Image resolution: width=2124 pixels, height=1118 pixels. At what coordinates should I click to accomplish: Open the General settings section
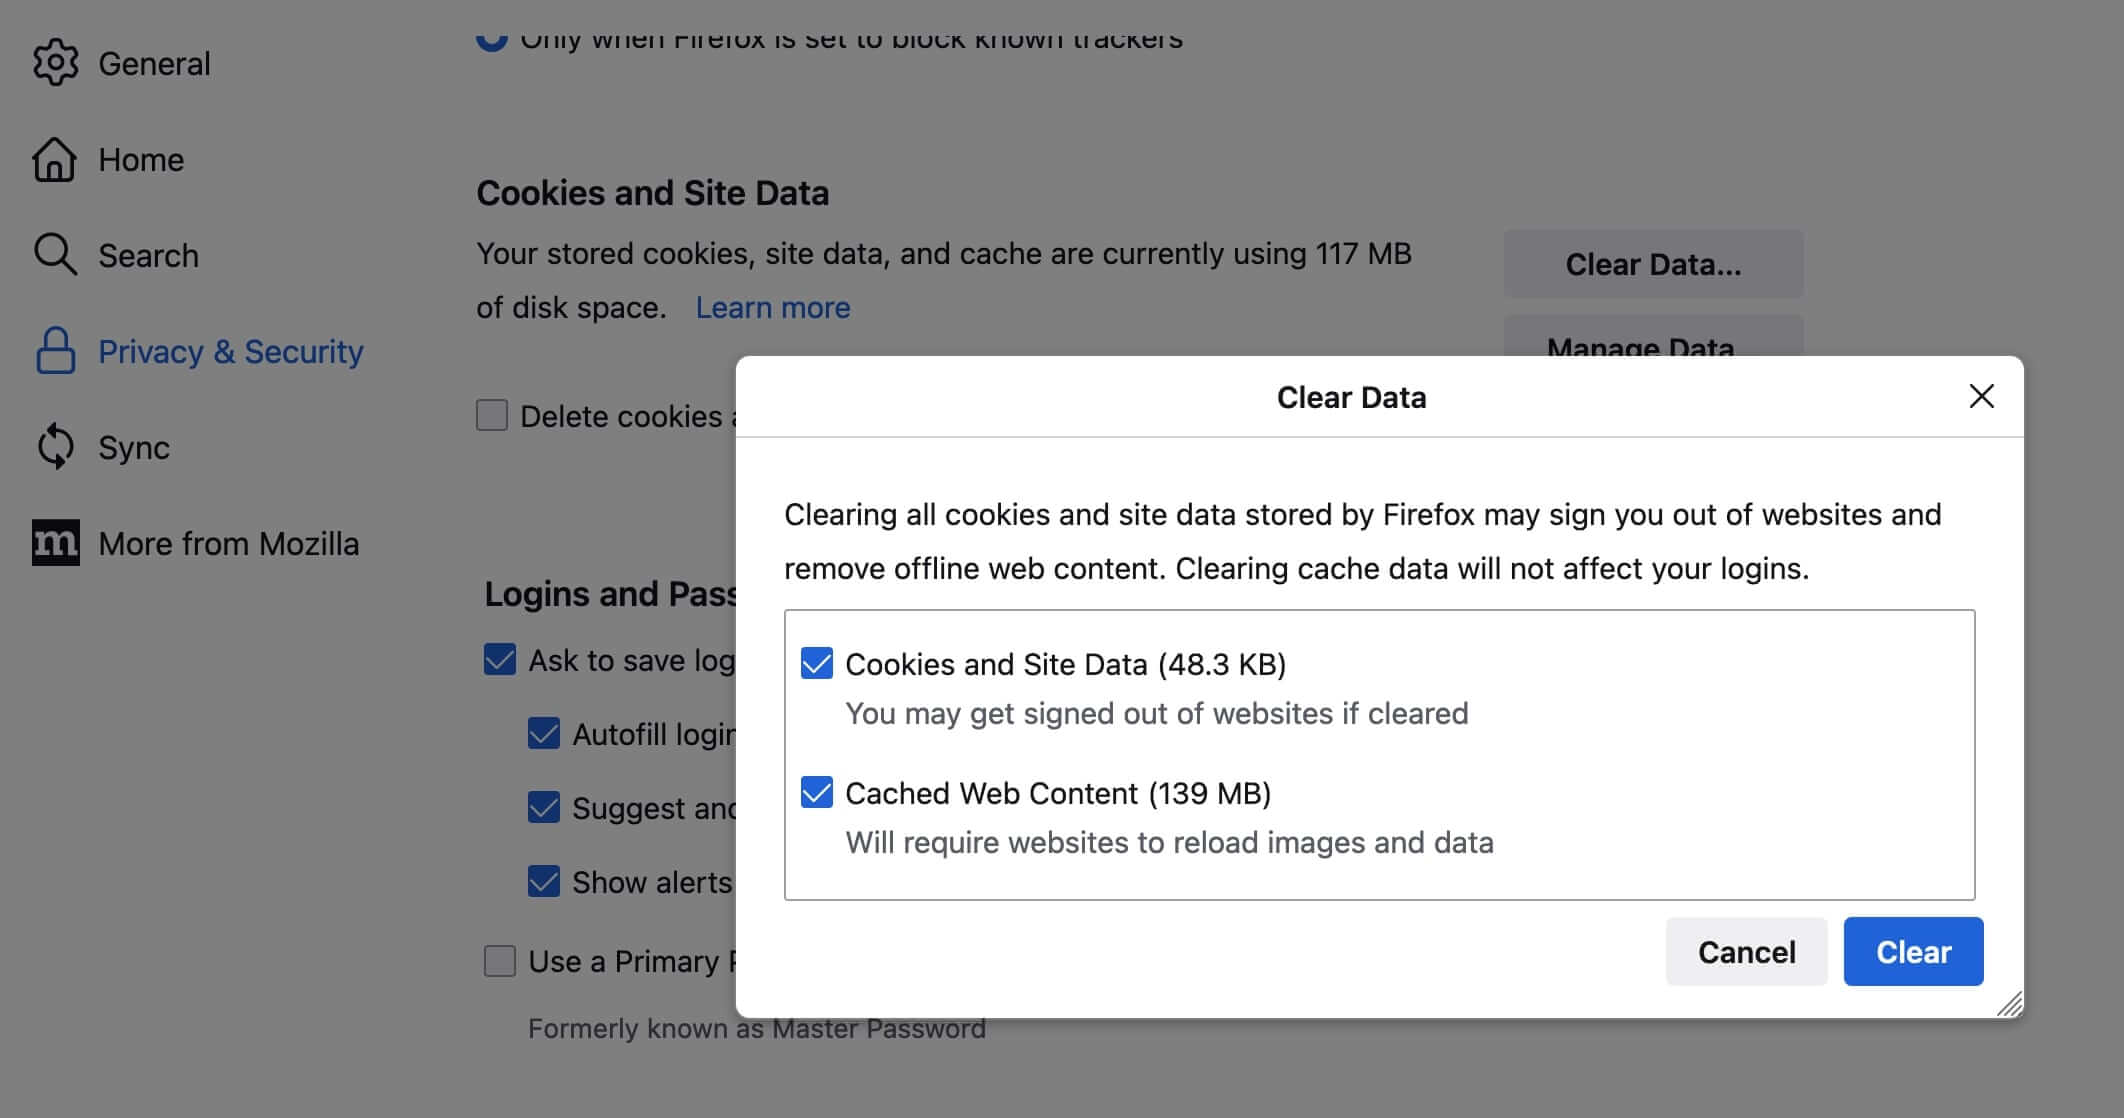click(154, 63)
